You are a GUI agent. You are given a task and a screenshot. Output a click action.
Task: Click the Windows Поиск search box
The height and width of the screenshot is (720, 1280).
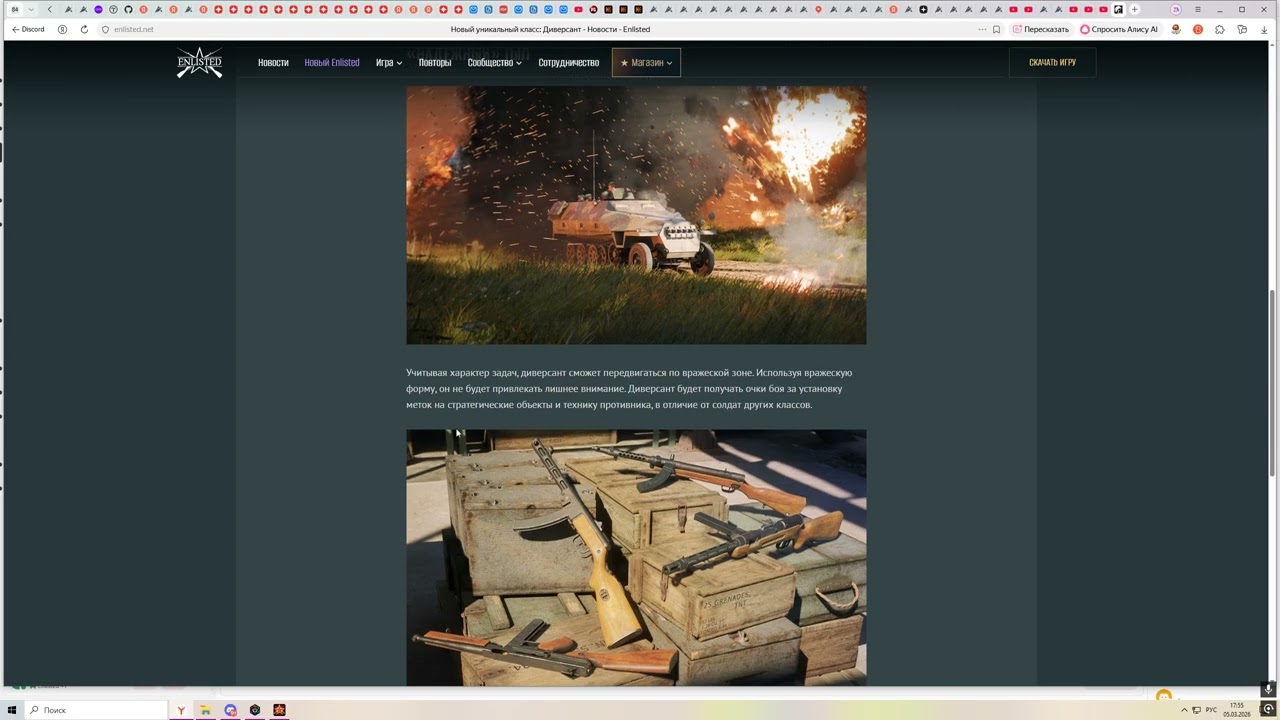click(96, 710)
